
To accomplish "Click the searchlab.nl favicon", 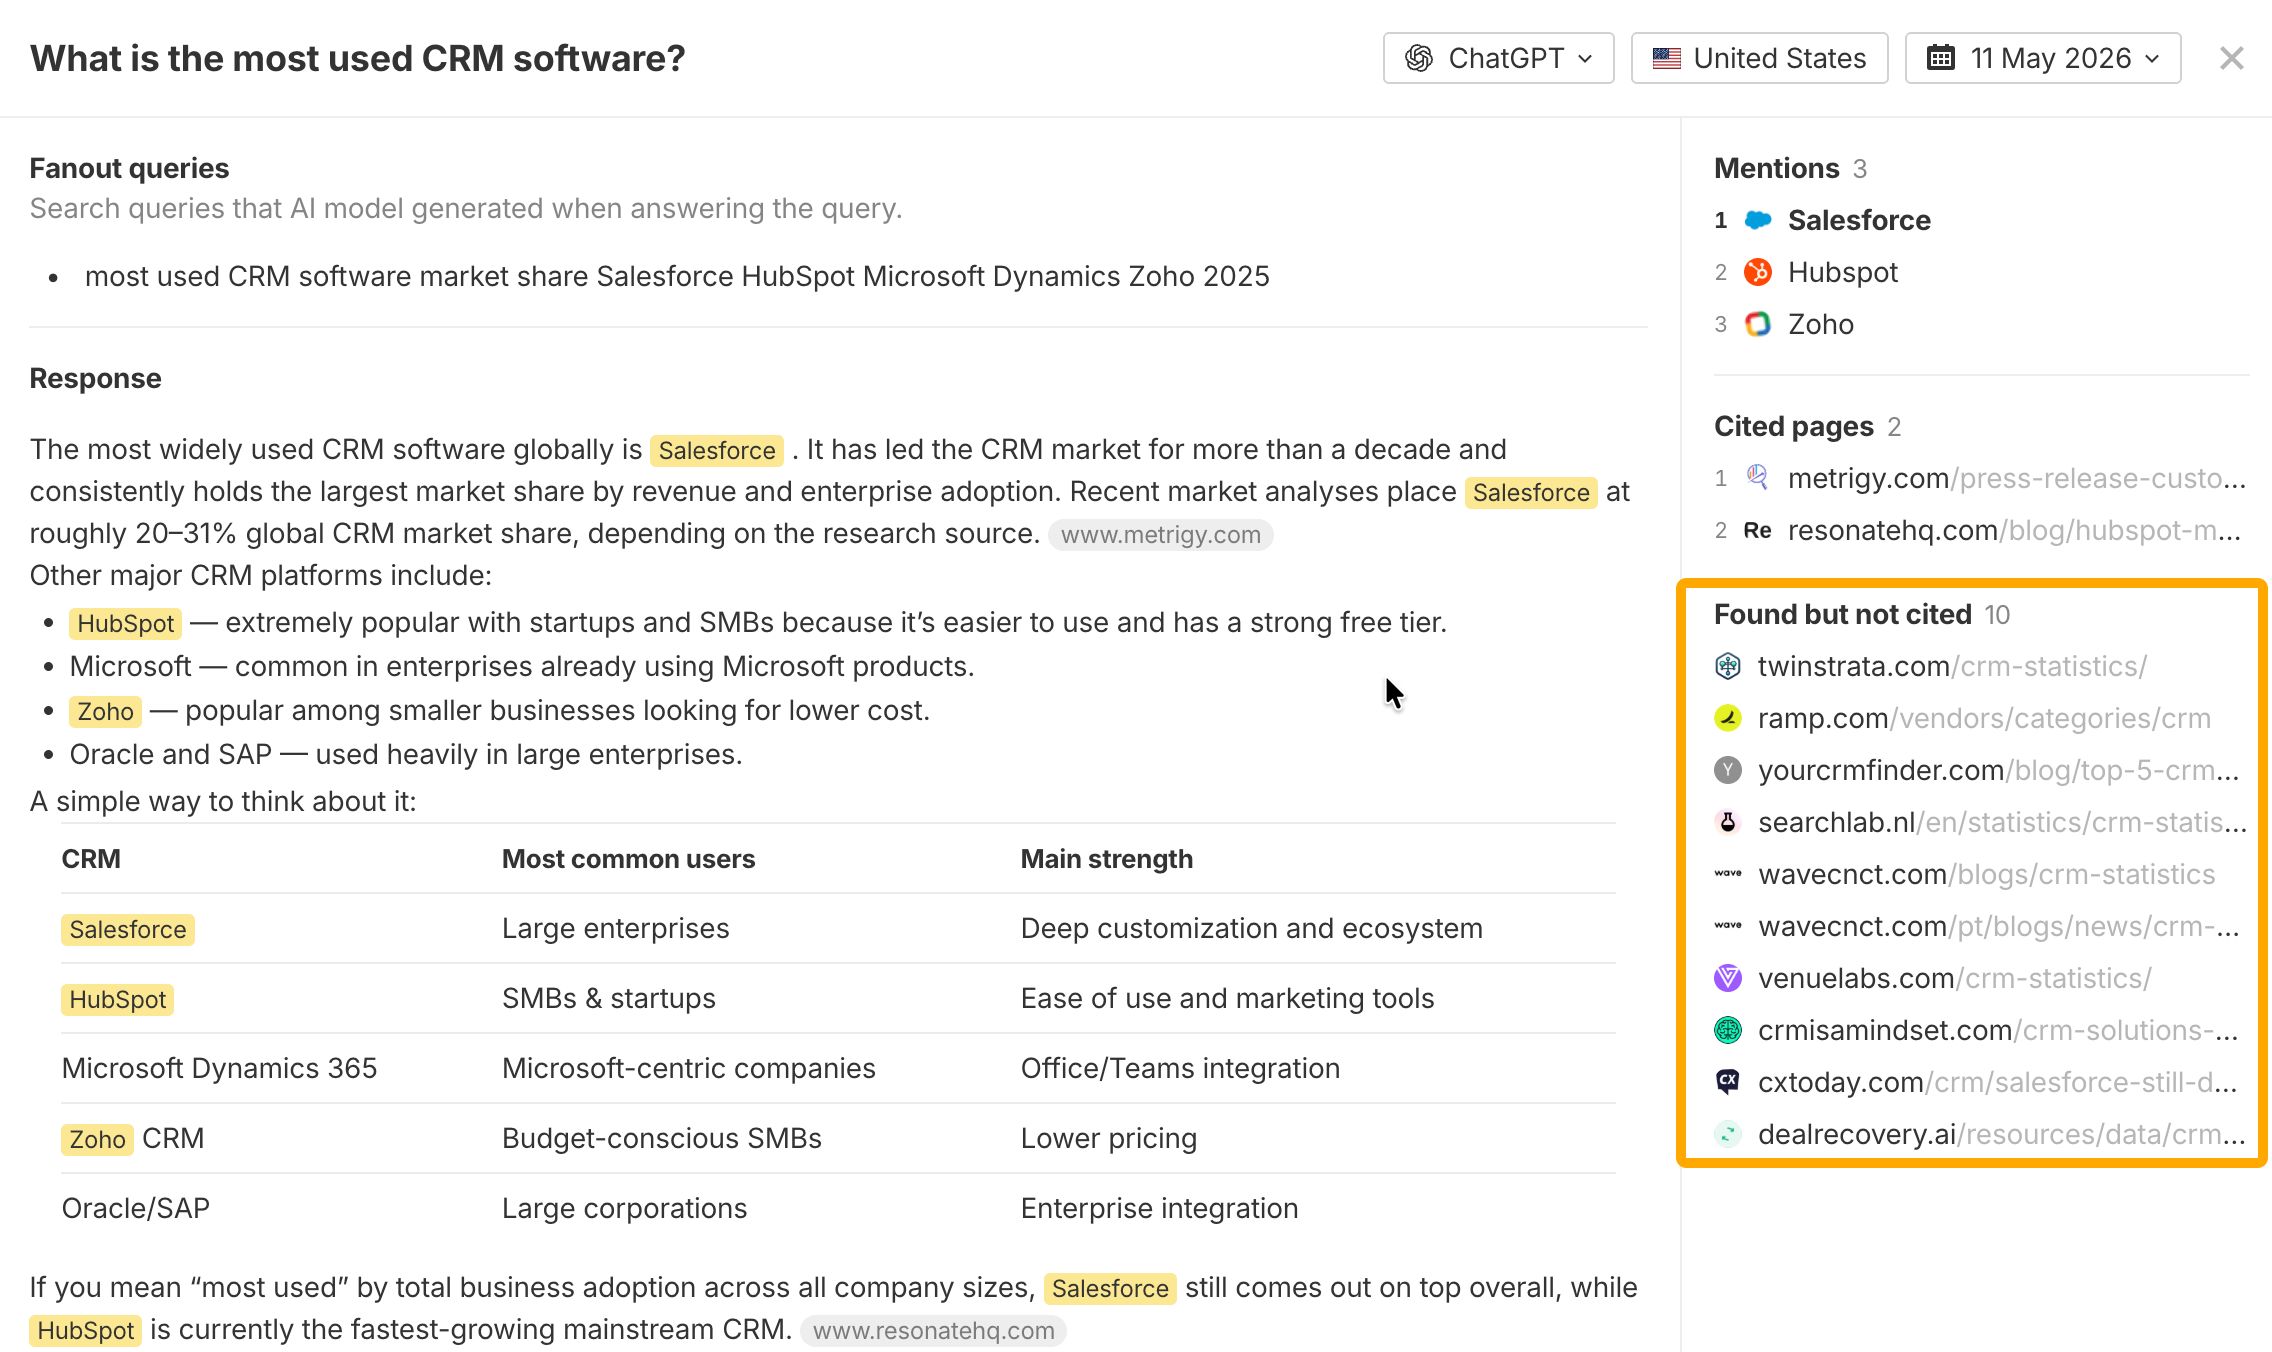I will [1728, 822].
